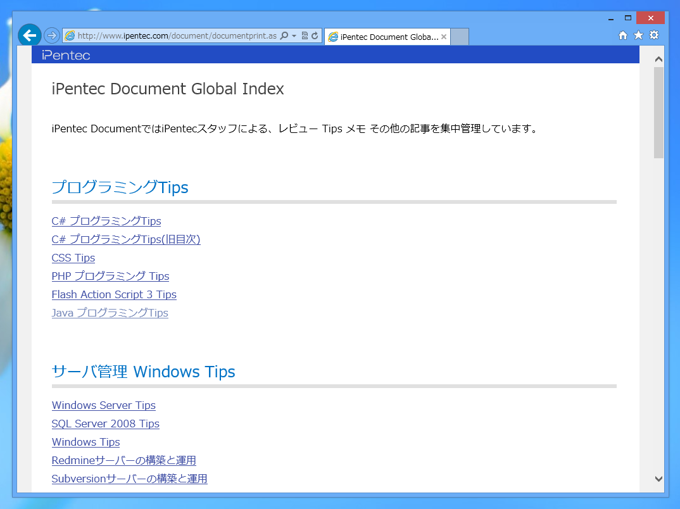The height and width of the screenshot is (509, 680).
Task: Open a new tab with the blank tab button
Action: [460, 37]
